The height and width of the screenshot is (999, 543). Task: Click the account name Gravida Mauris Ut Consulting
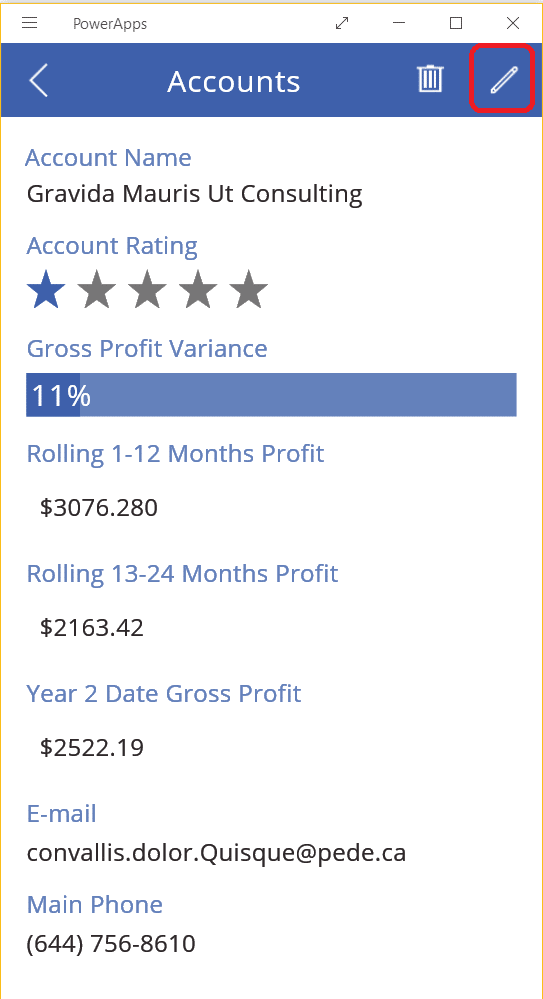pos(194,194)
